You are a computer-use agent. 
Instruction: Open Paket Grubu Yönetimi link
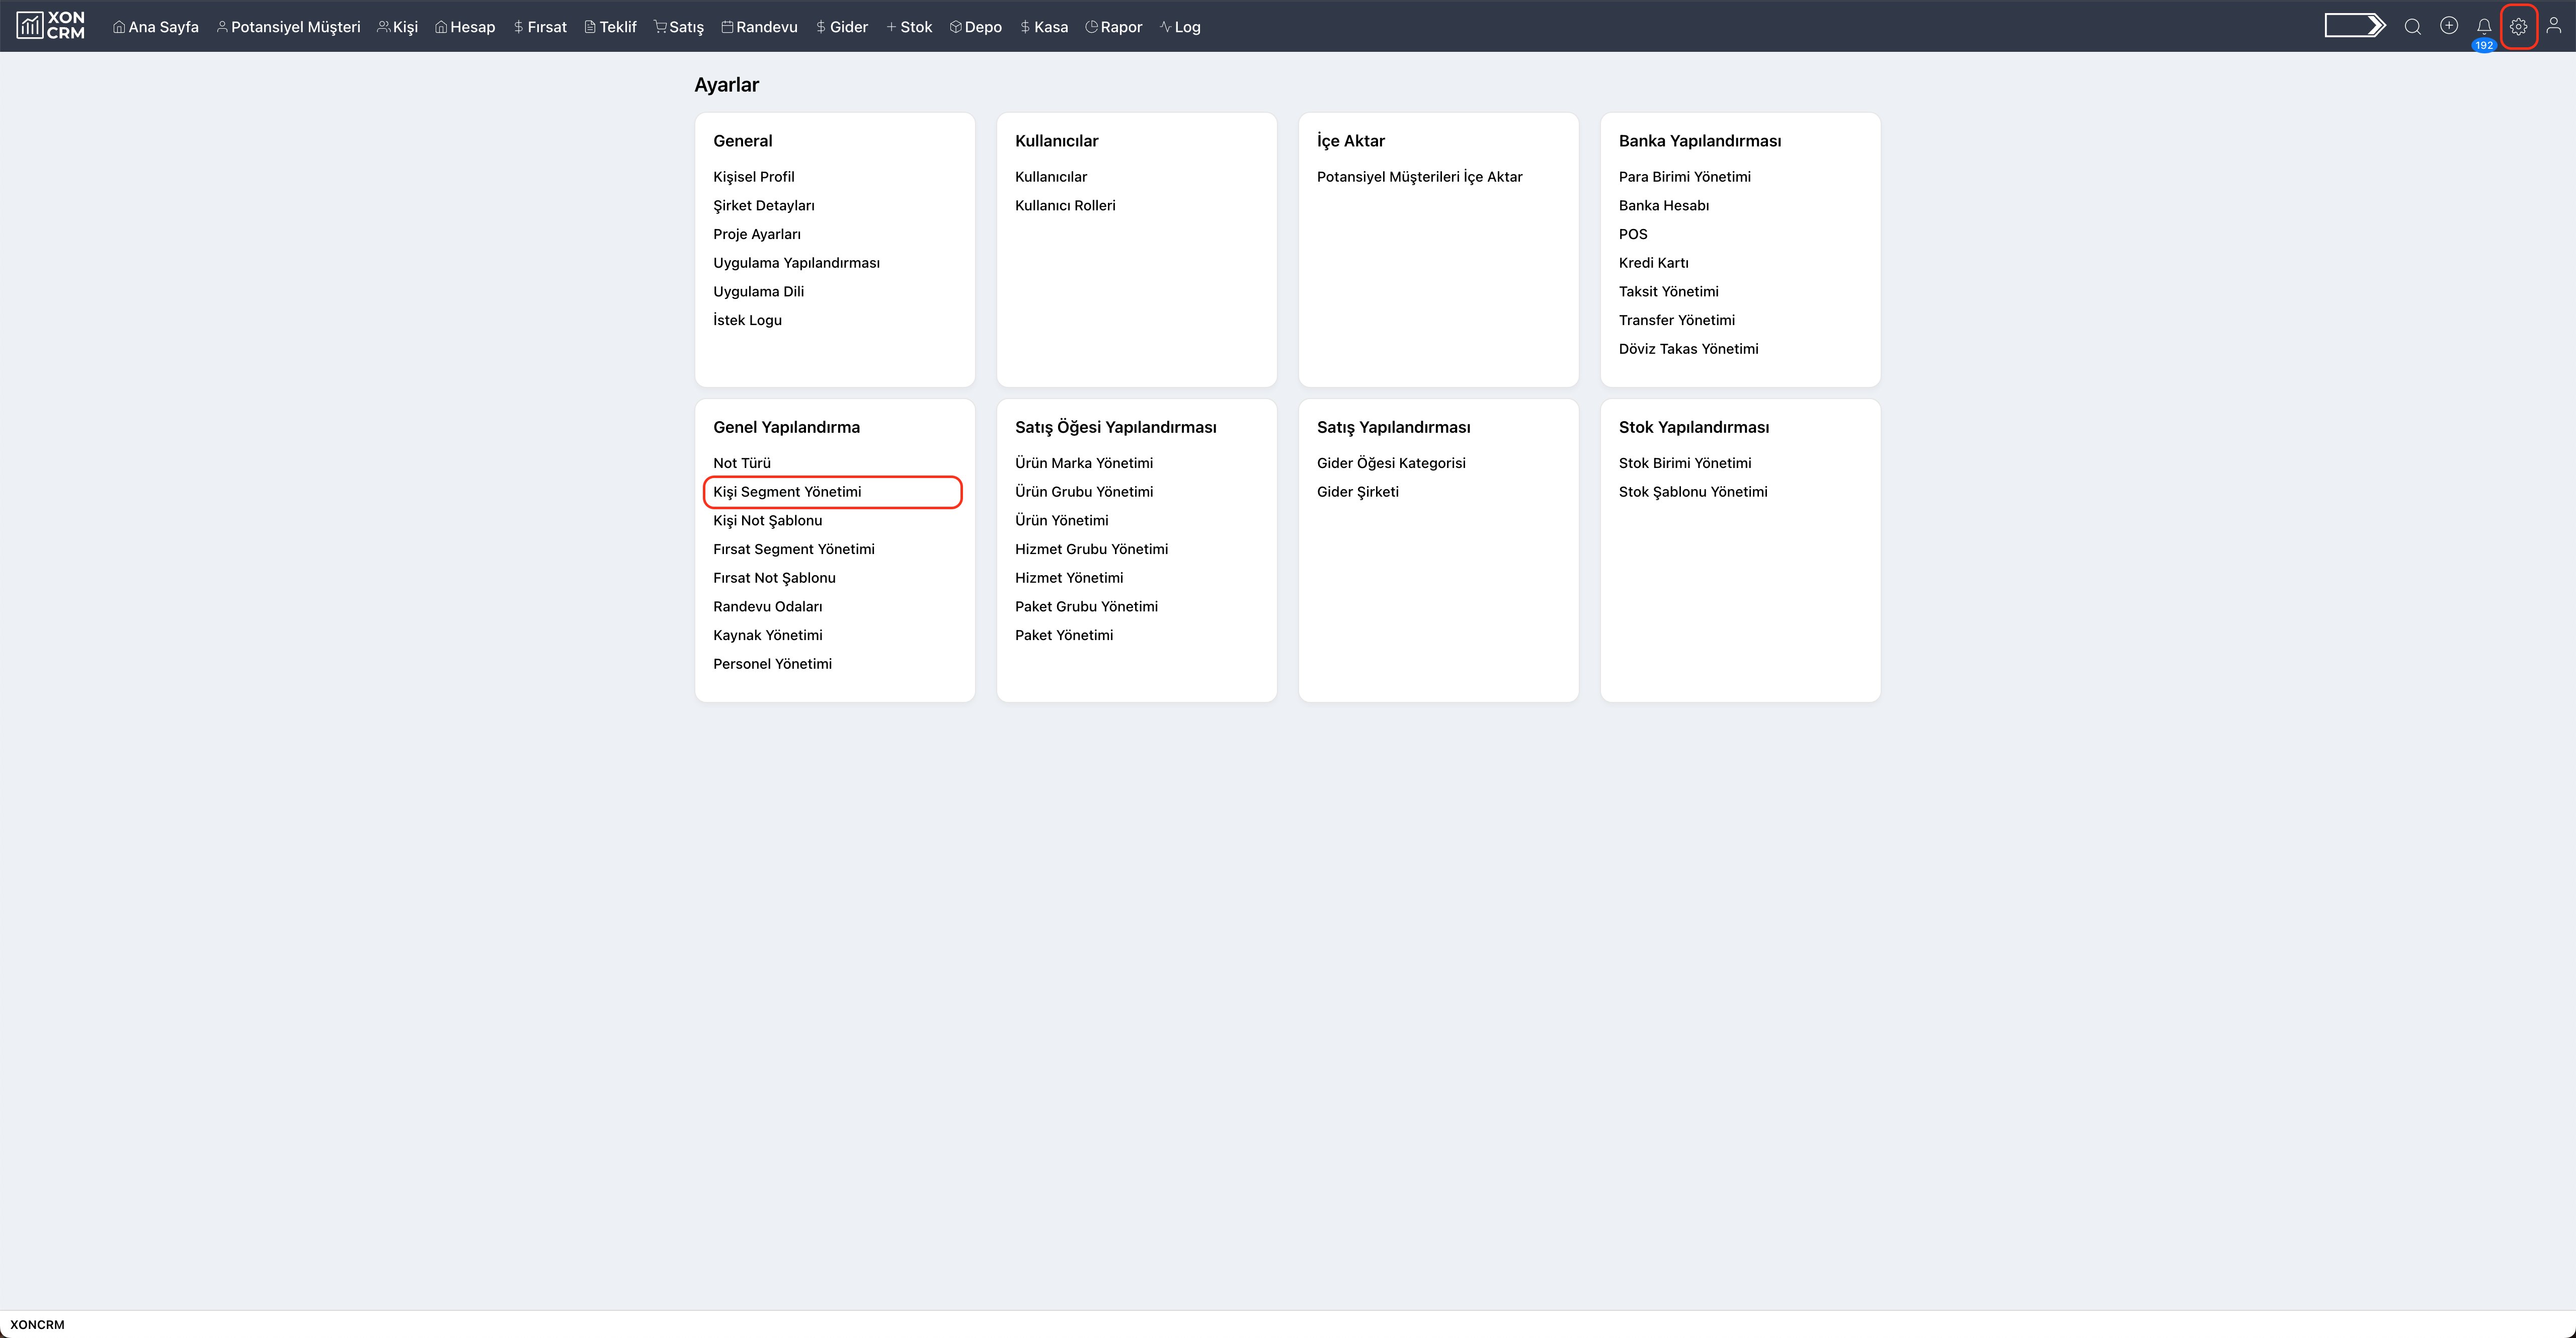(x=1087, y=607)
